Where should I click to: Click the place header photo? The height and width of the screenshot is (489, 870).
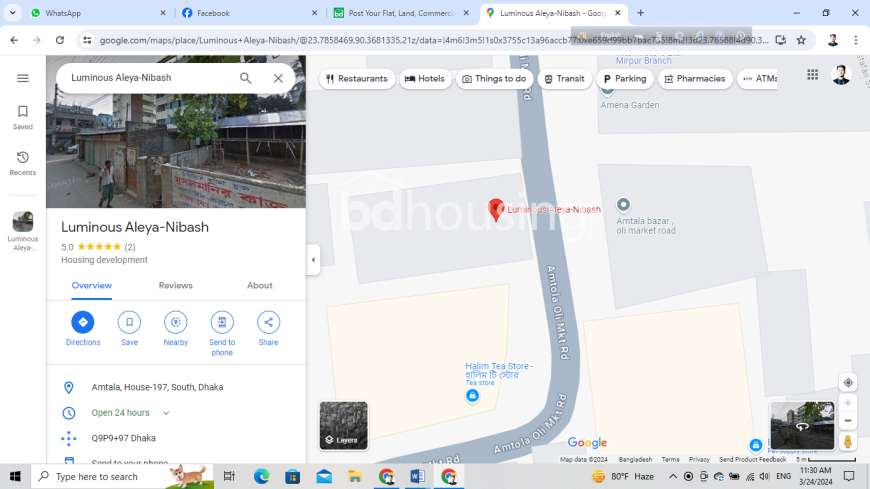[176, 150]
